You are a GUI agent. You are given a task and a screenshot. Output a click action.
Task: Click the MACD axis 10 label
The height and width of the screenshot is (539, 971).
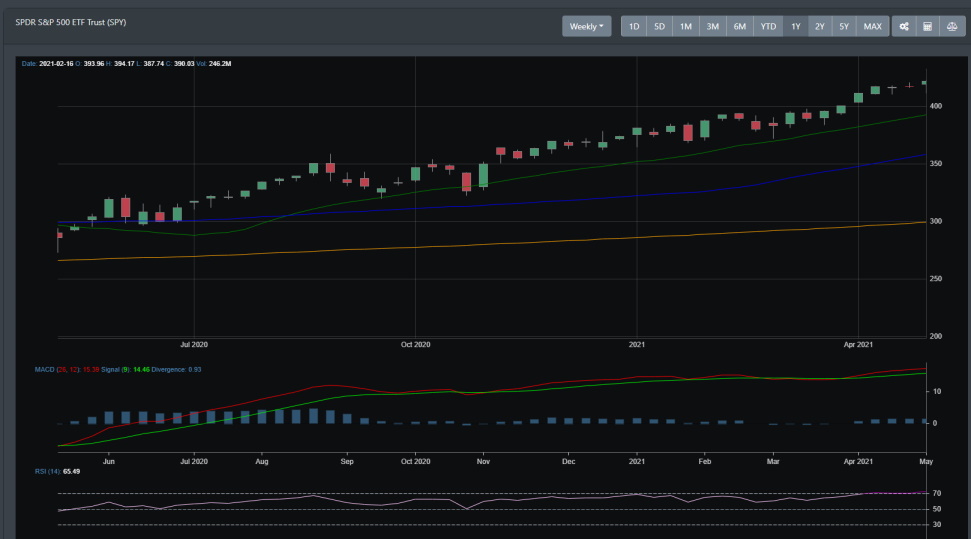937,392
